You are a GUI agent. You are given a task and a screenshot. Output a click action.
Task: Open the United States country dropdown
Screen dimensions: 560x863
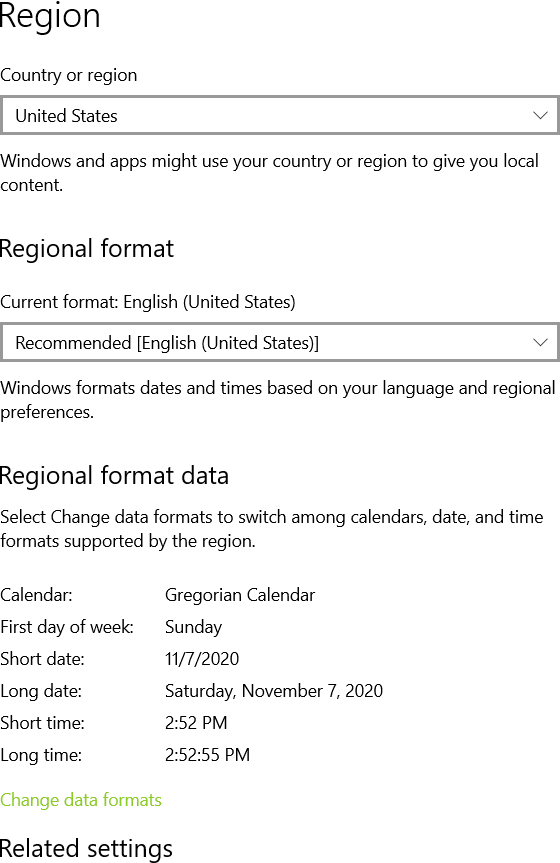click(x=280, y=115)
